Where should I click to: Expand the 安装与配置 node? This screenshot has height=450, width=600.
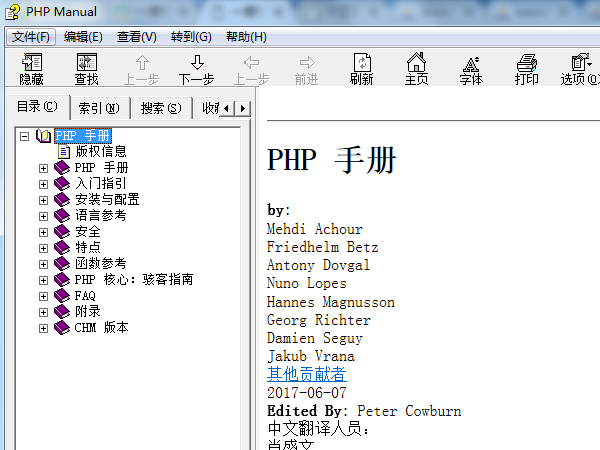(x=43, y=201)
